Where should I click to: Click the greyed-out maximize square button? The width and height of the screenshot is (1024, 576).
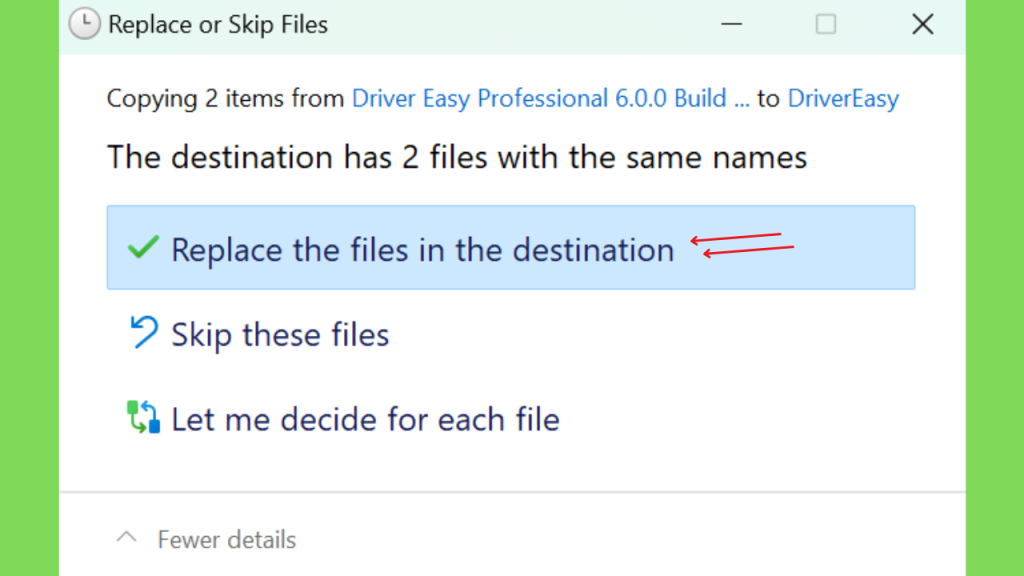point(825,25)
